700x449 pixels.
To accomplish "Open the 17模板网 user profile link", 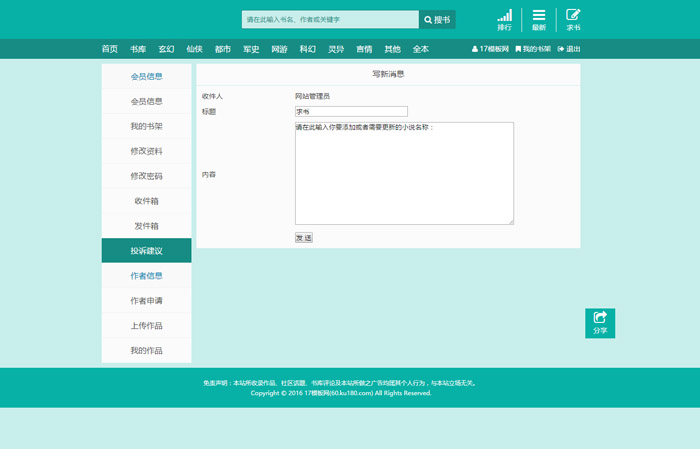I will pos(490,49).
